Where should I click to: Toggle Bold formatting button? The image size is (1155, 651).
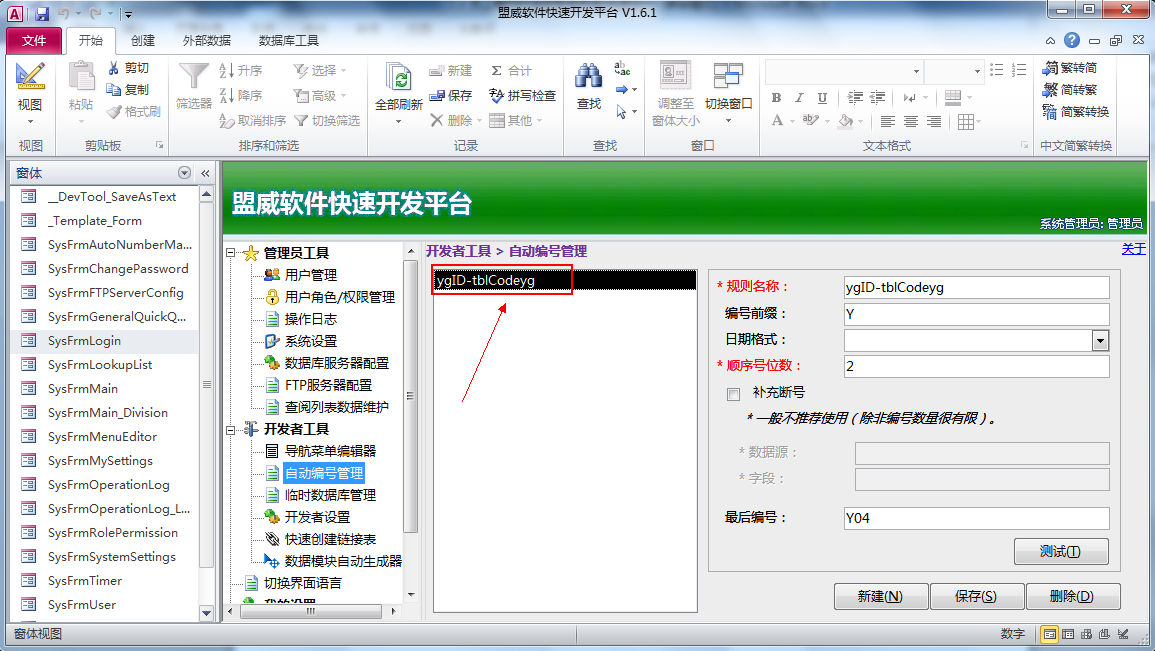pos(776,97)
